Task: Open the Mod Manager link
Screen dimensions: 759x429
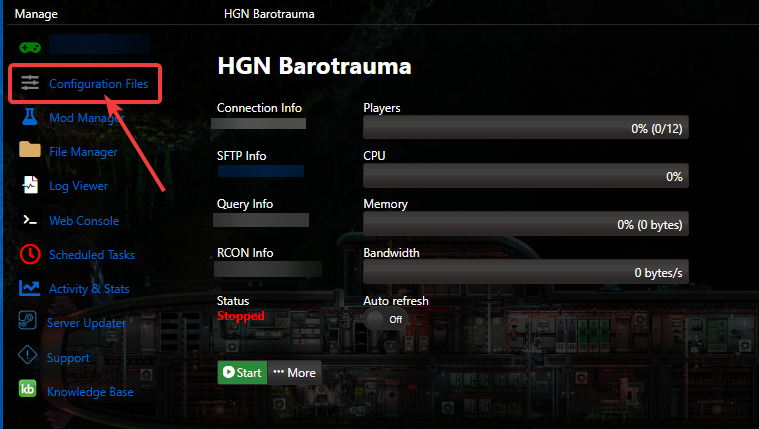Action: tap(87, 118)
